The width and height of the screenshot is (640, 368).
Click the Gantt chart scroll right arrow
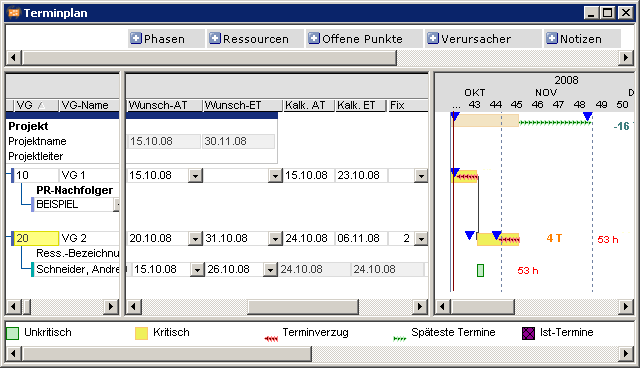coord(626,306)
